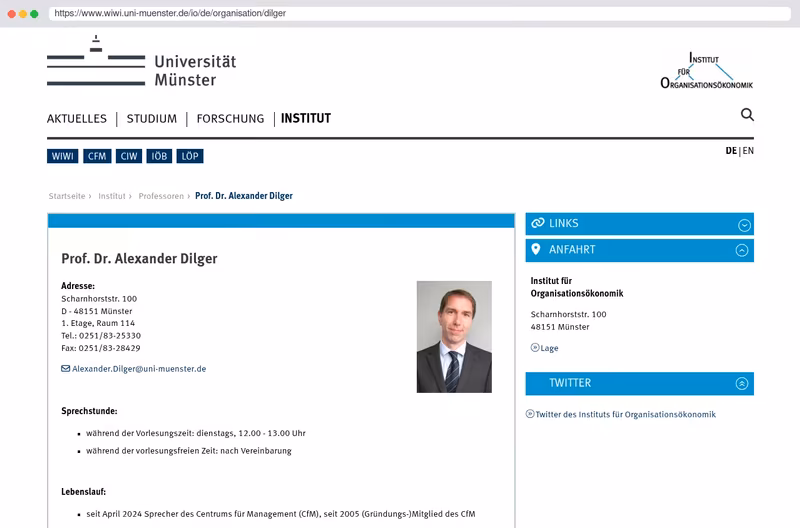
Task: Click the portrait photo of Prof. Dilger
Action: 454,337
